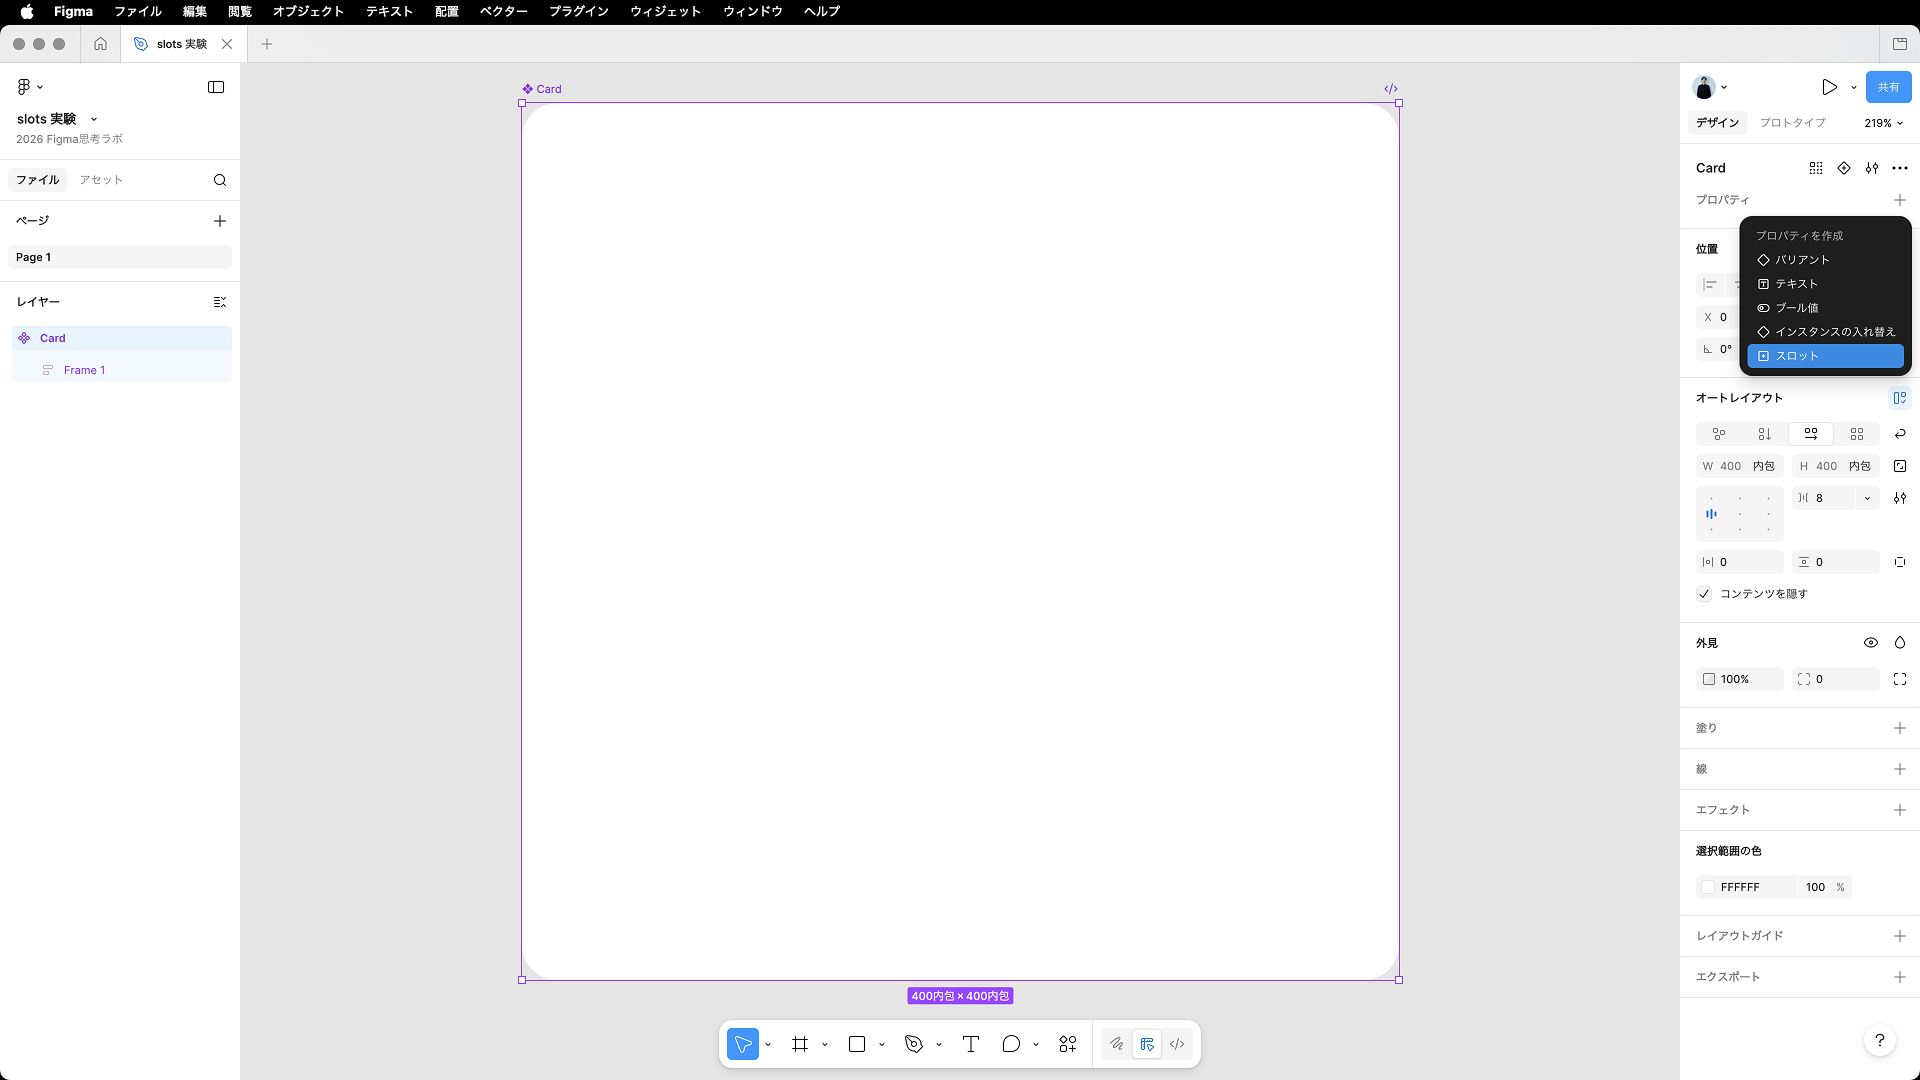Select the Text tool
1920x1080 pixels.
(970, 1044)
